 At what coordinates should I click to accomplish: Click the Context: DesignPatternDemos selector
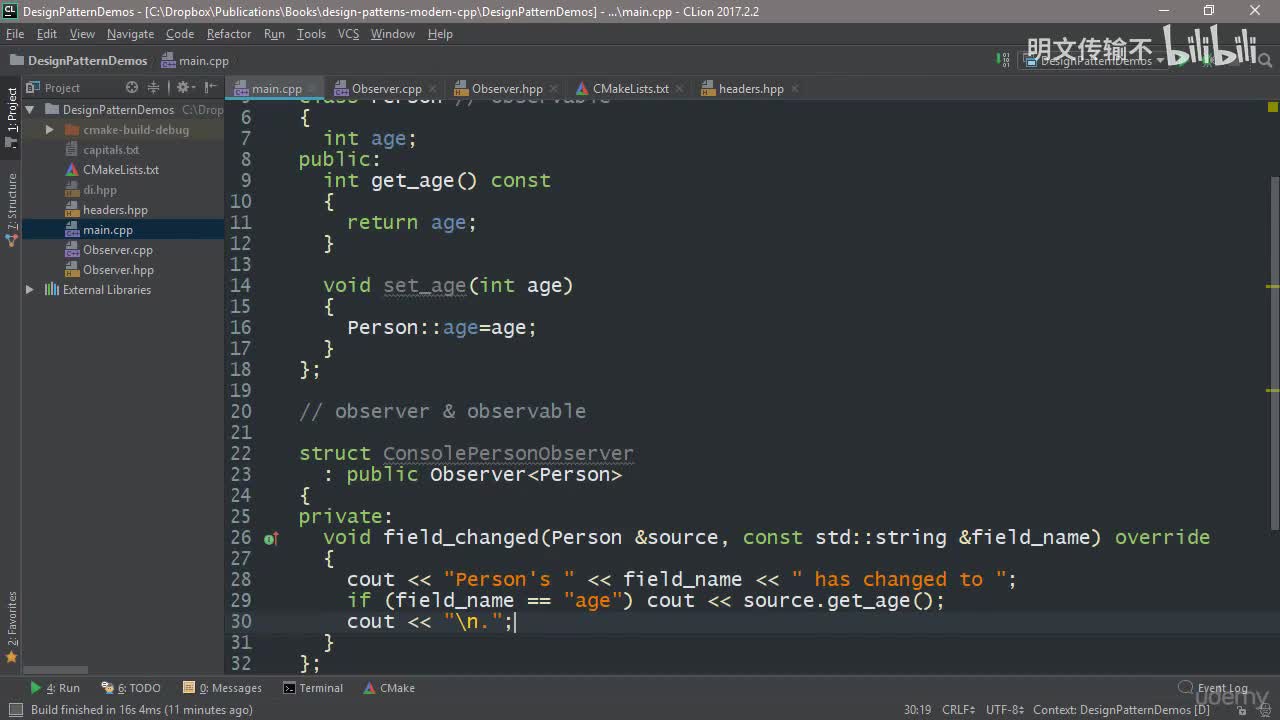(1121, 710)
